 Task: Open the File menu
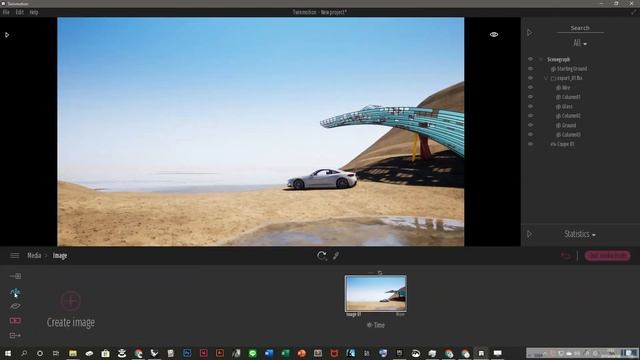[x=6, y=12]
